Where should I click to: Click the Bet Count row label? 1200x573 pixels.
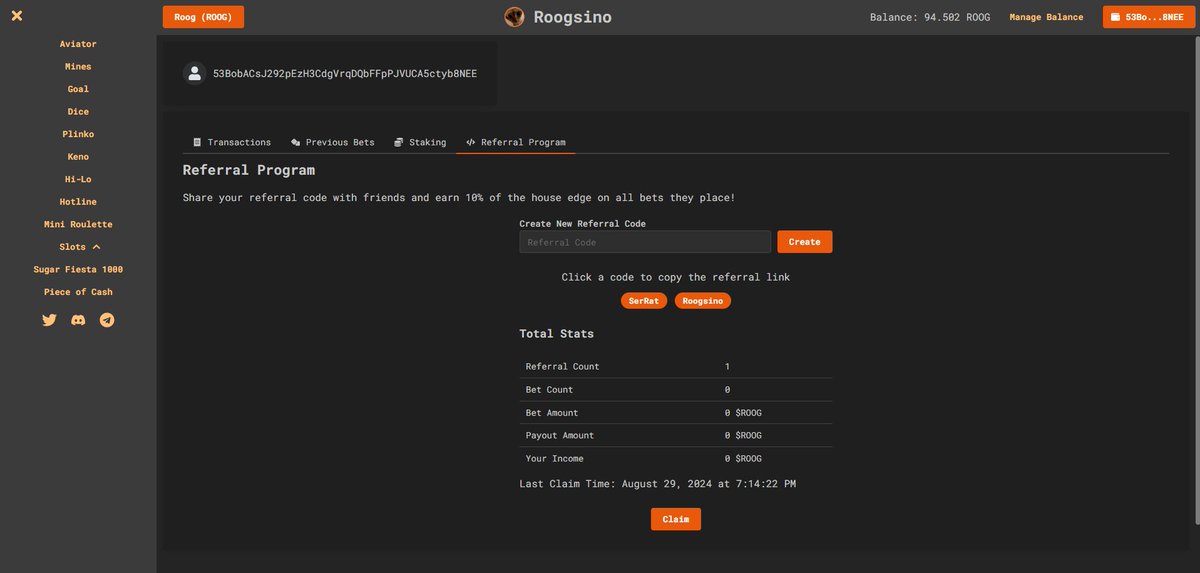point(550,390)
